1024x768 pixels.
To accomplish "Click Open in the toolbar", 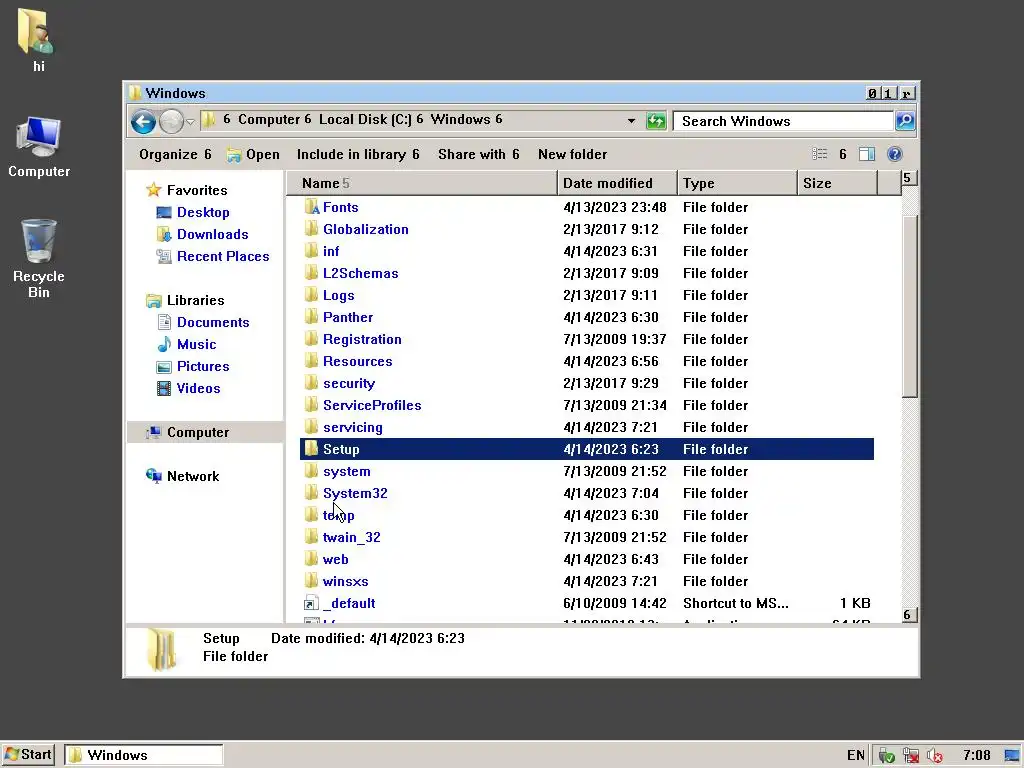I will click(253, 154).
